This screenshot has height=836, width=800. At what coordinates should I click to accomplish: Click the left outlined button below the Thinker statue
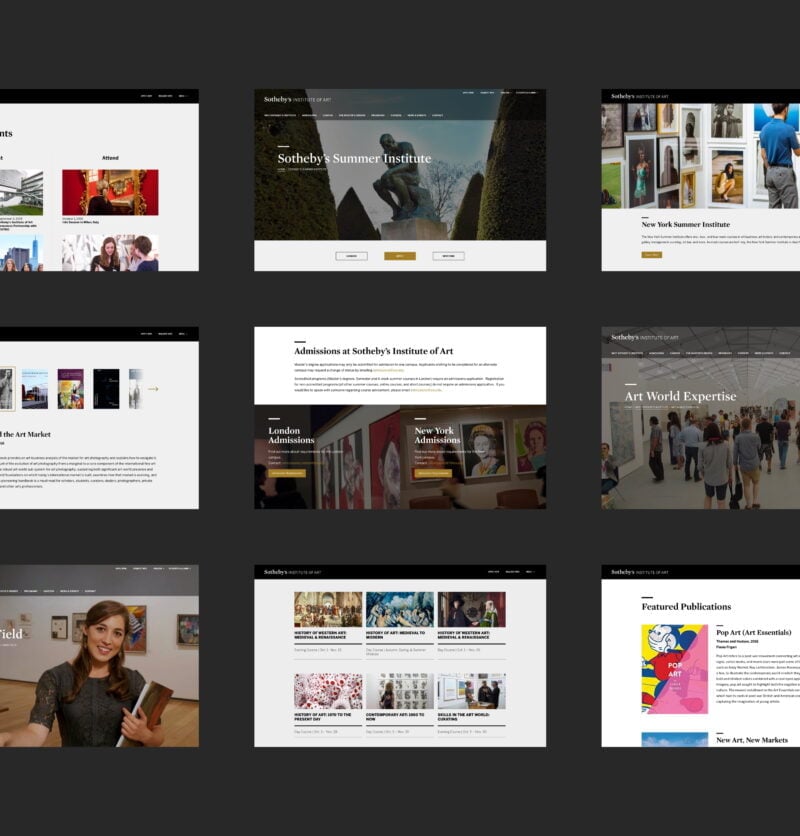click(x=351, y=256)
